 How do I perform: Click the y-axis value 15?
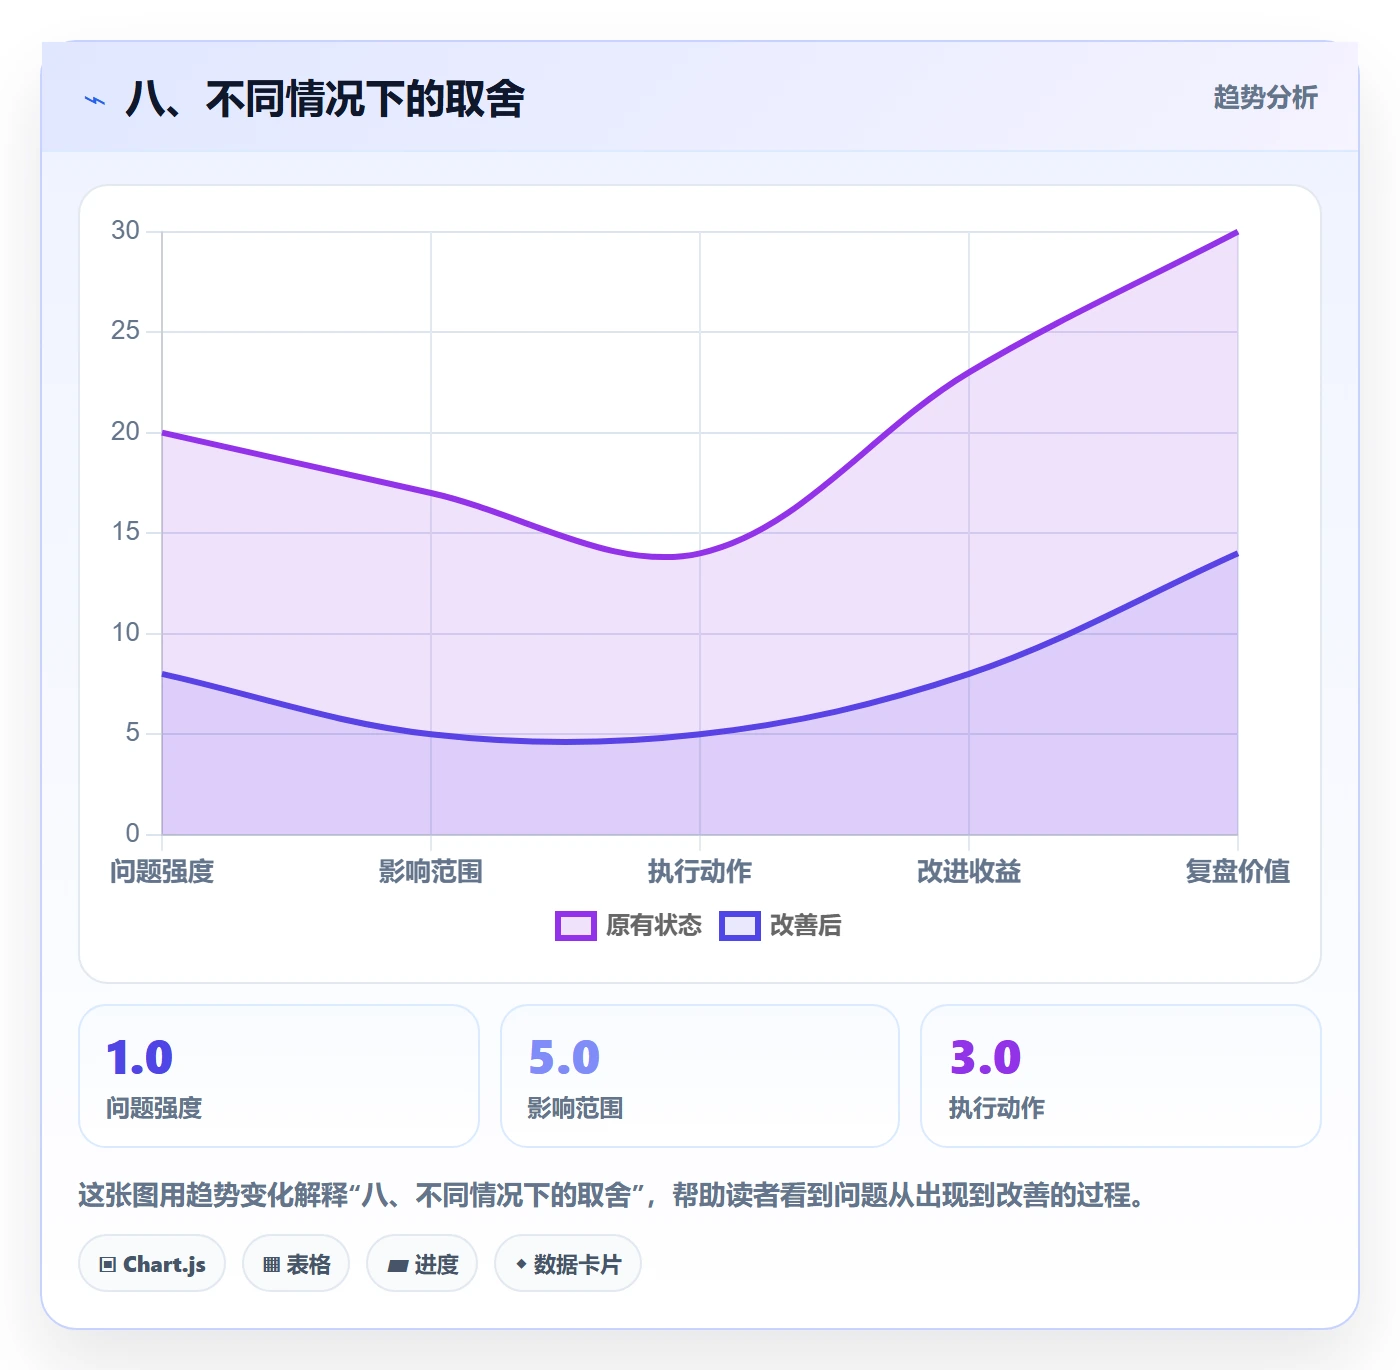pyautogui.click(x=125, y=532)
